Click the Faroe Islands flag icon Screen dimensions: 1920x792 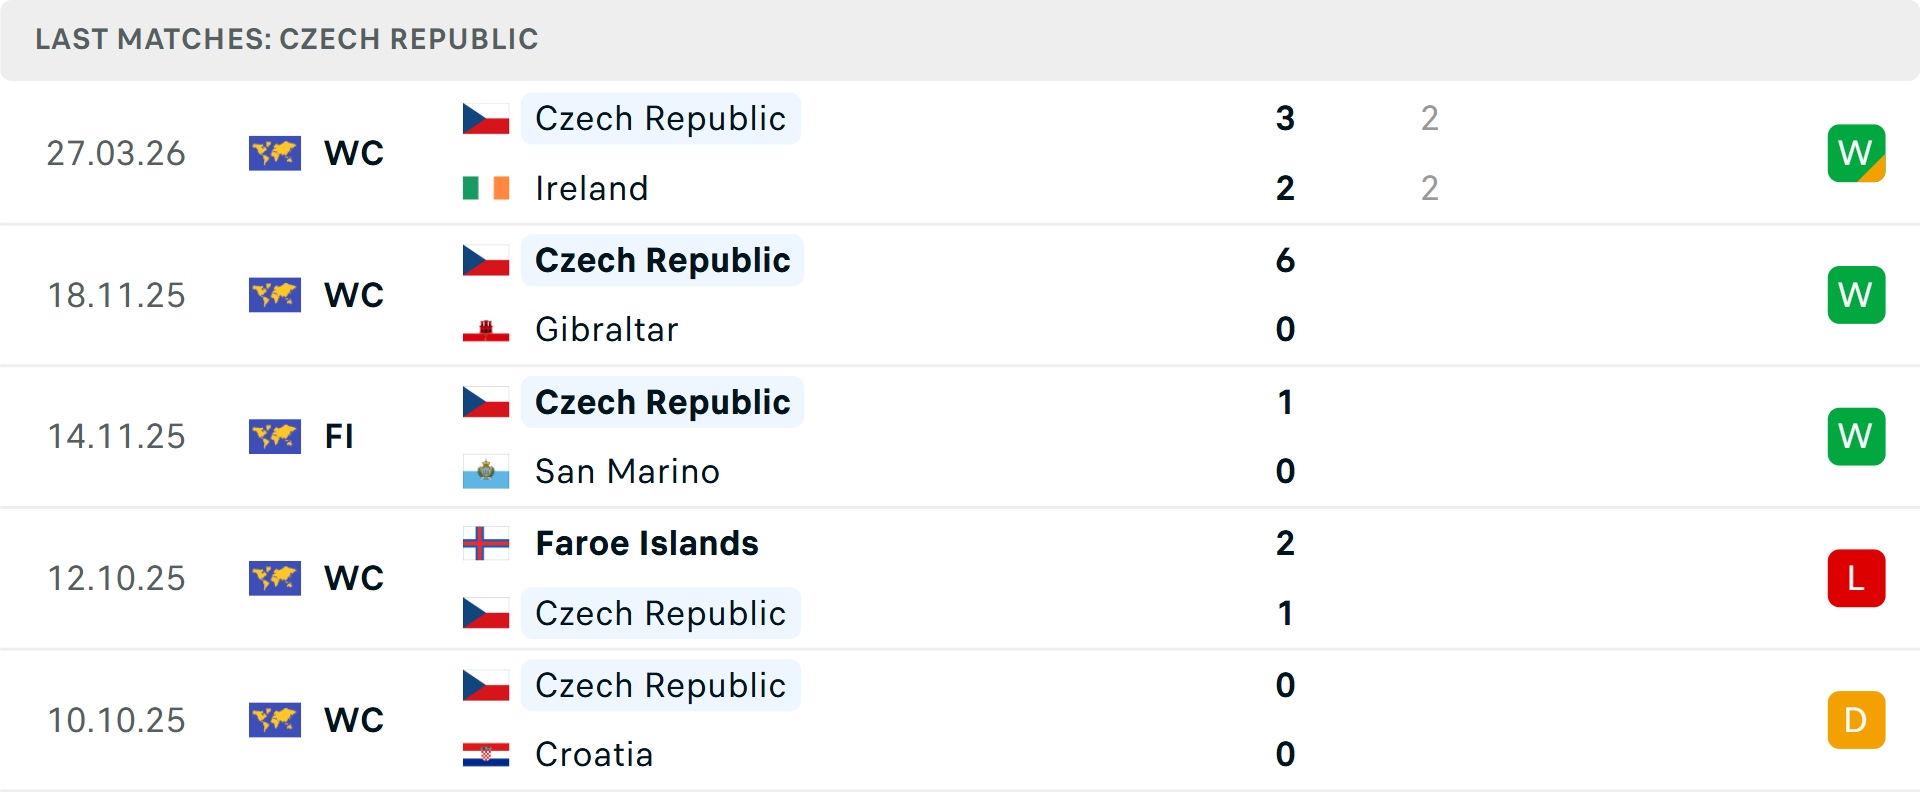point(486,543)
